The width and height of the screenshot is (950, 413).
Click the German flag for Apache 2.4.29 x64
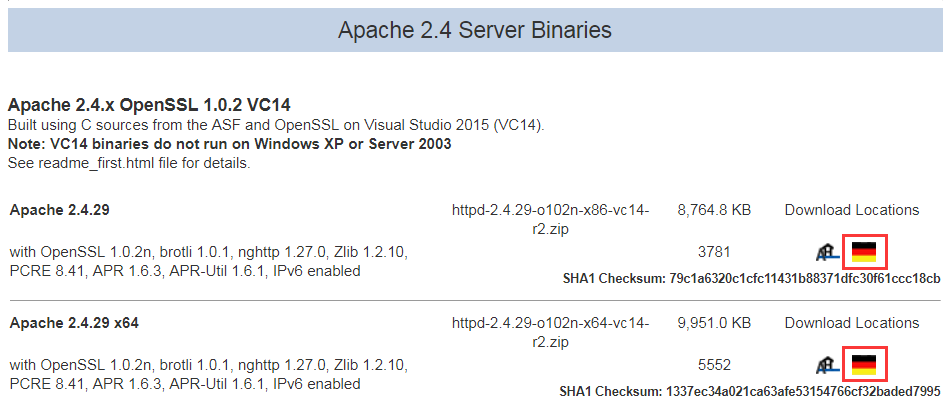[x=863, y=365]
